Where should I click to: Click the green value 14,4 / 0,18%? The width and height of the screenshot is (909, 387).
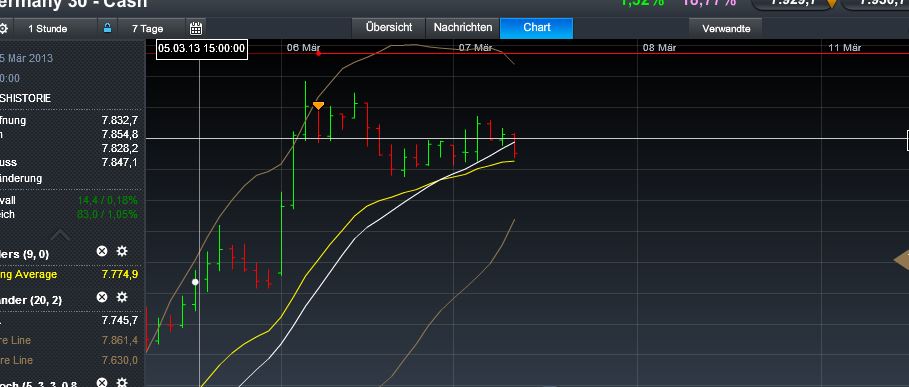pos(107,200)
